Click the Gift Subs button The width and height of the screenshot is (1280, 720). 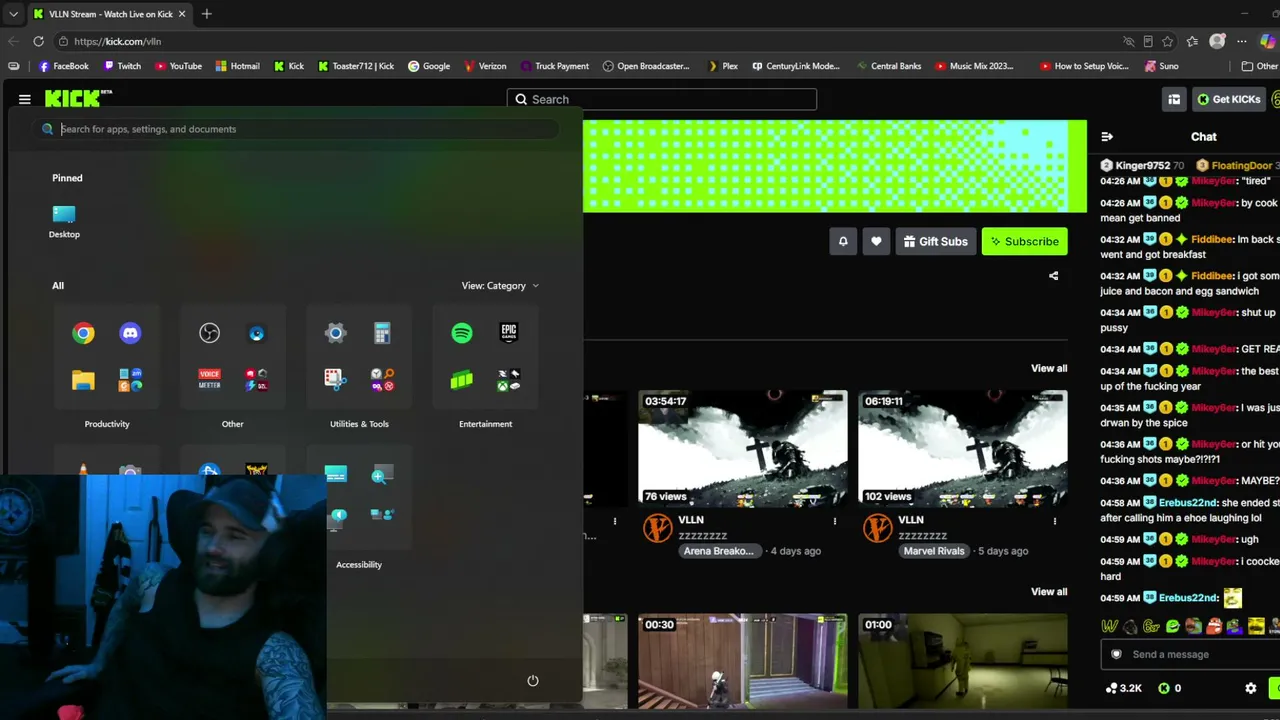tap(935, 241)
